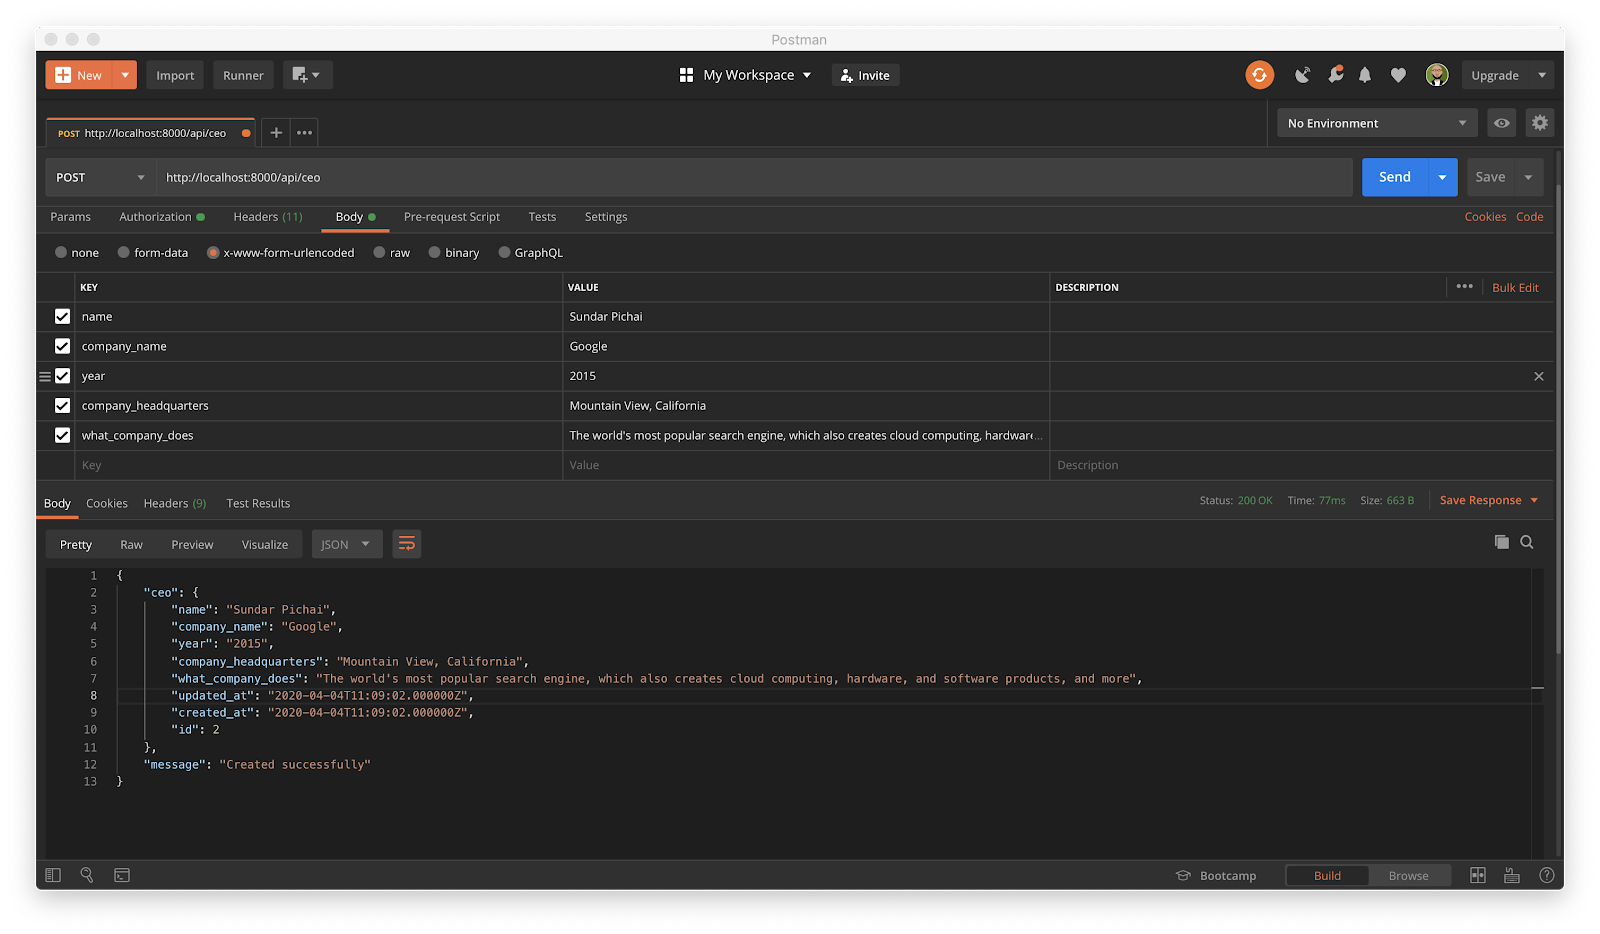Open manage environments gear icon
Screen dimensions: 1600x934
1540,123
